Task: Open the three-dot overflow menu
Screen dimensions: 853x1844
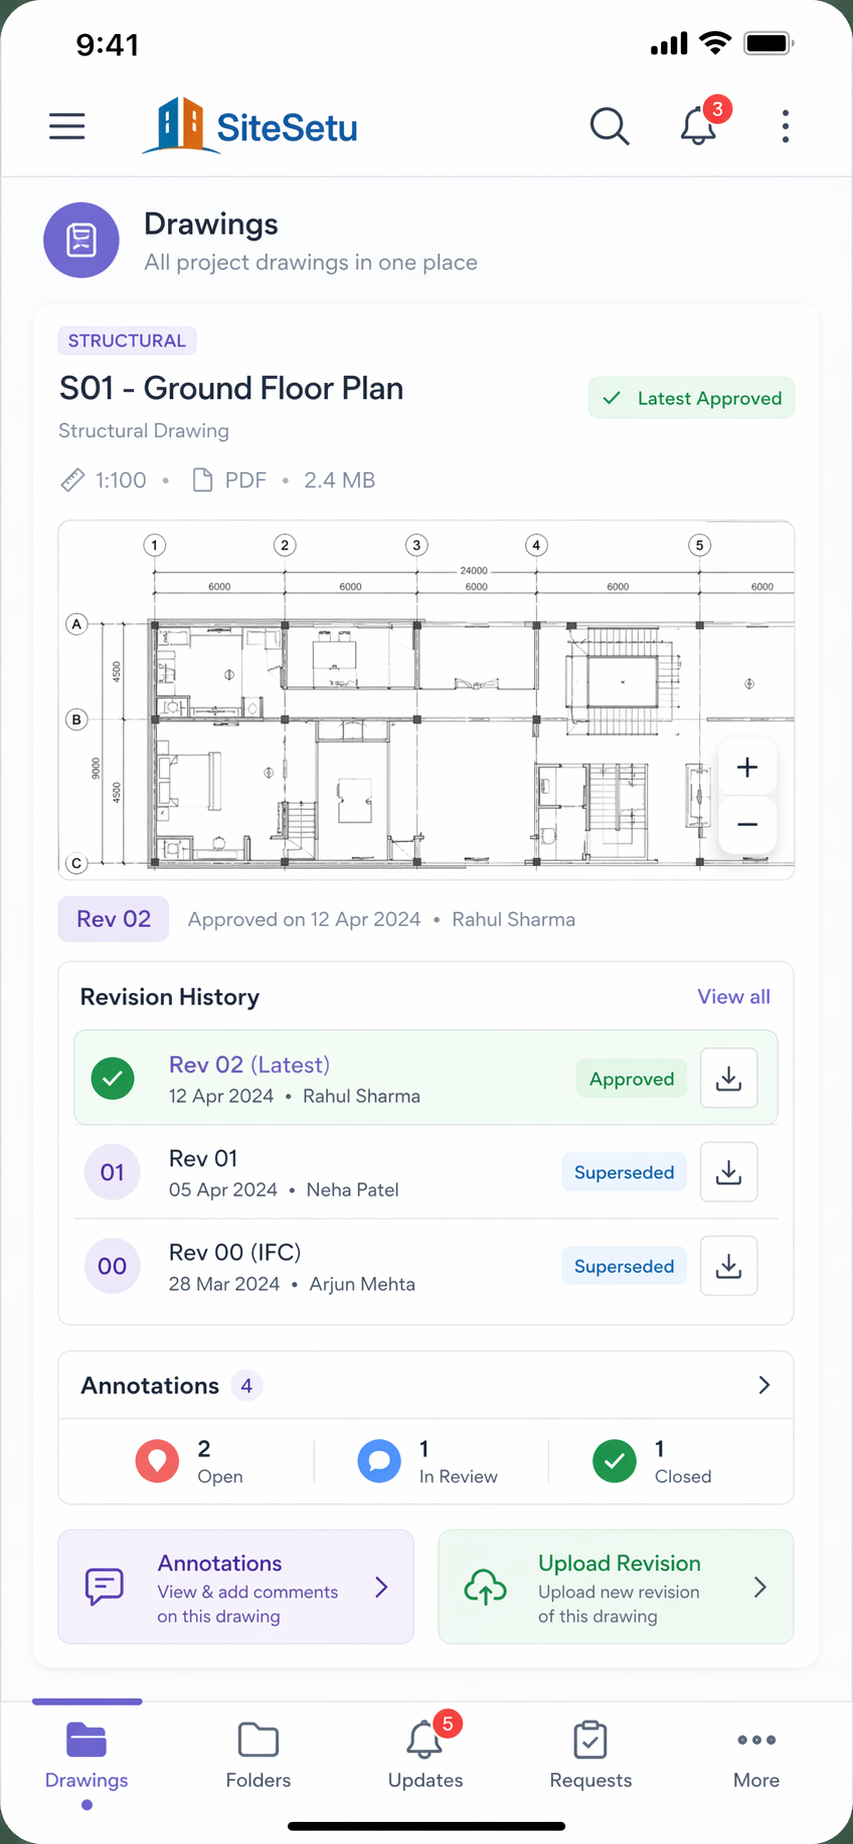Action: [786, 126]
